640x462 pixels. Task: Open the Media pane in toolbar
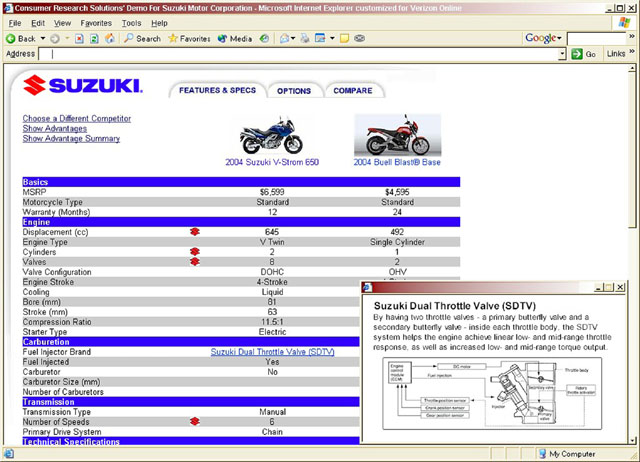click(x=235, y=39)
